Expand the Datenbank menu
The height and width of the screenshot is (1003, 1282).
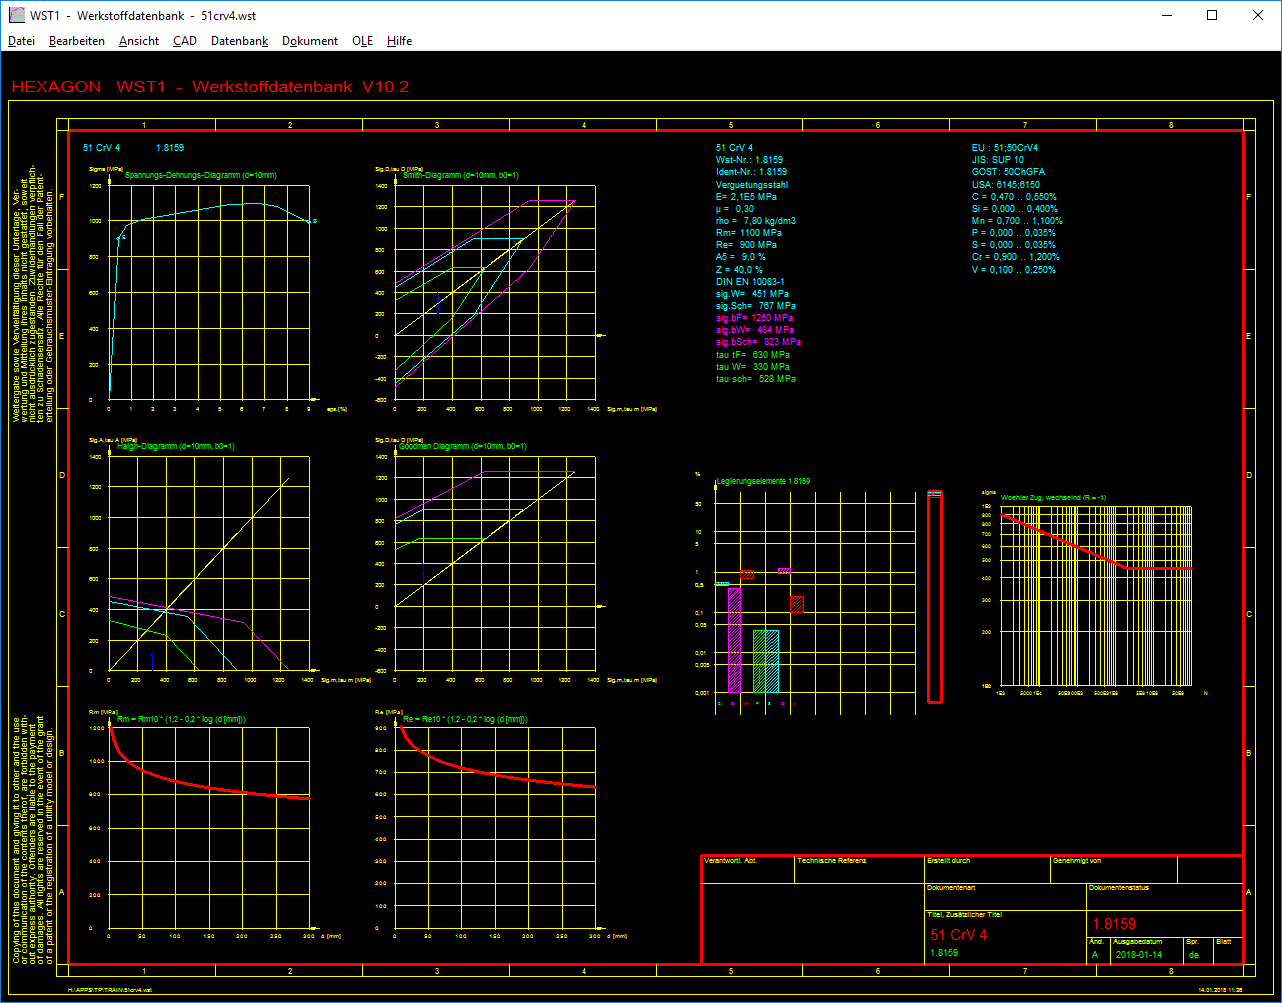pos(239,41)
